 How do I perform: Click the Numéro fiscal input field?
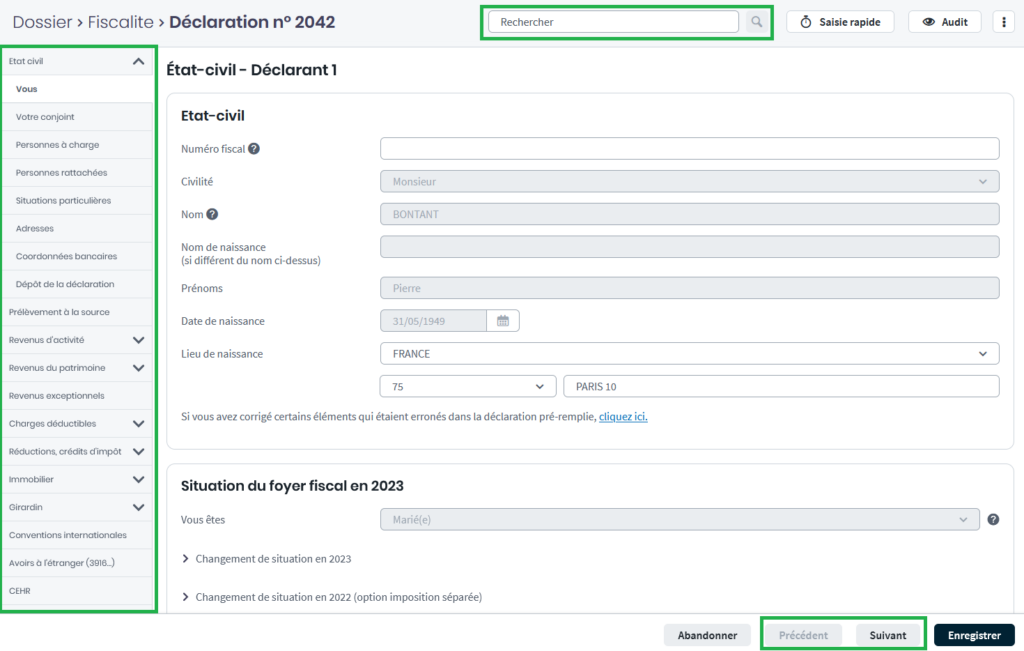689,149
